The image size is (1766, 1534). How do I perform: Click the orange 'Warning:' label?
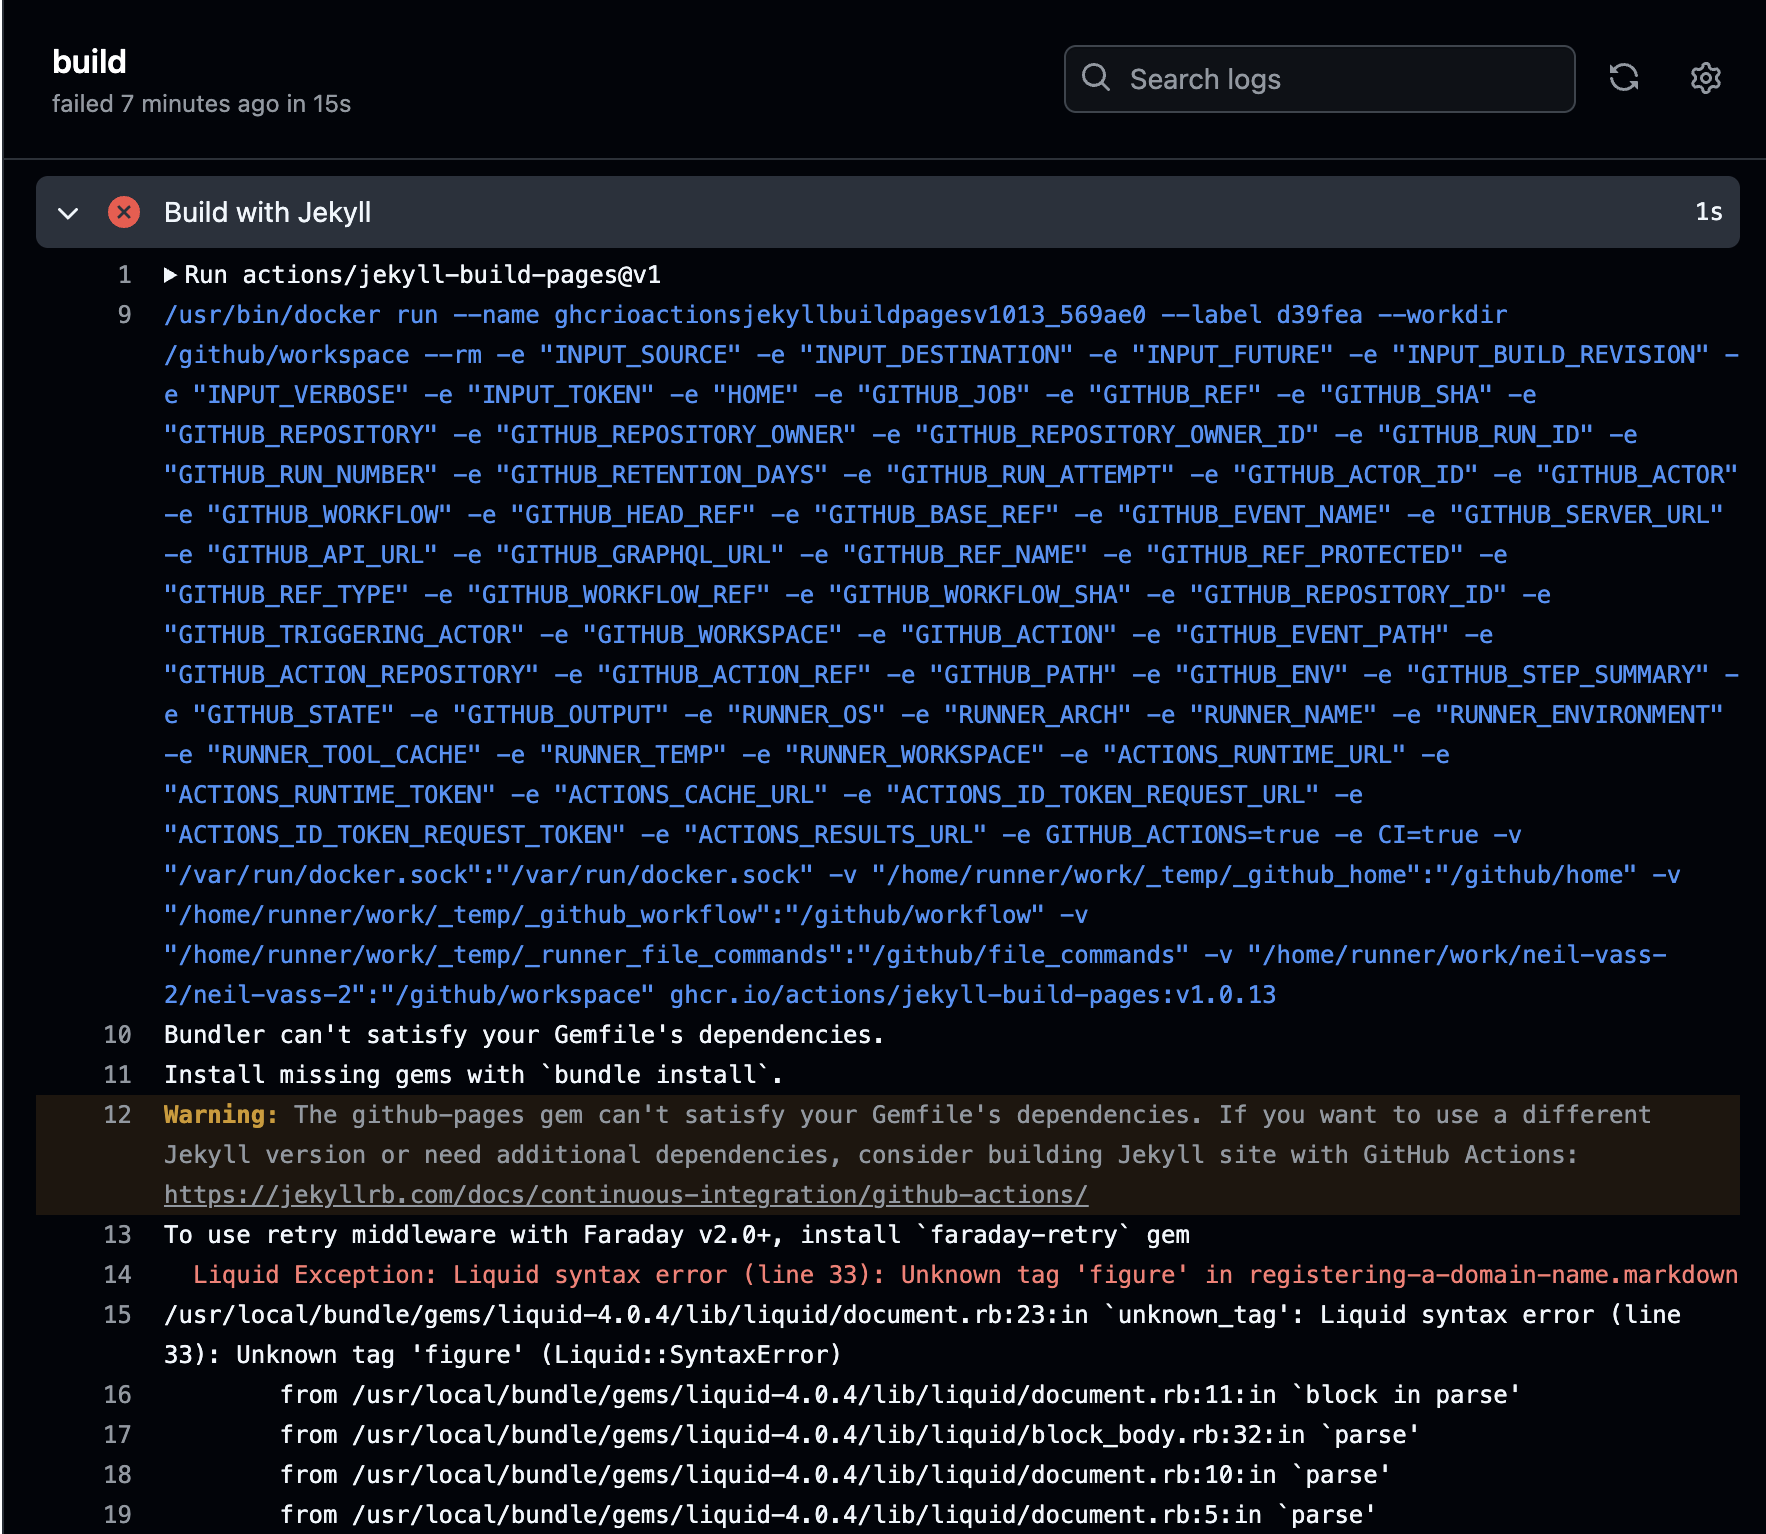(221, 1115)
